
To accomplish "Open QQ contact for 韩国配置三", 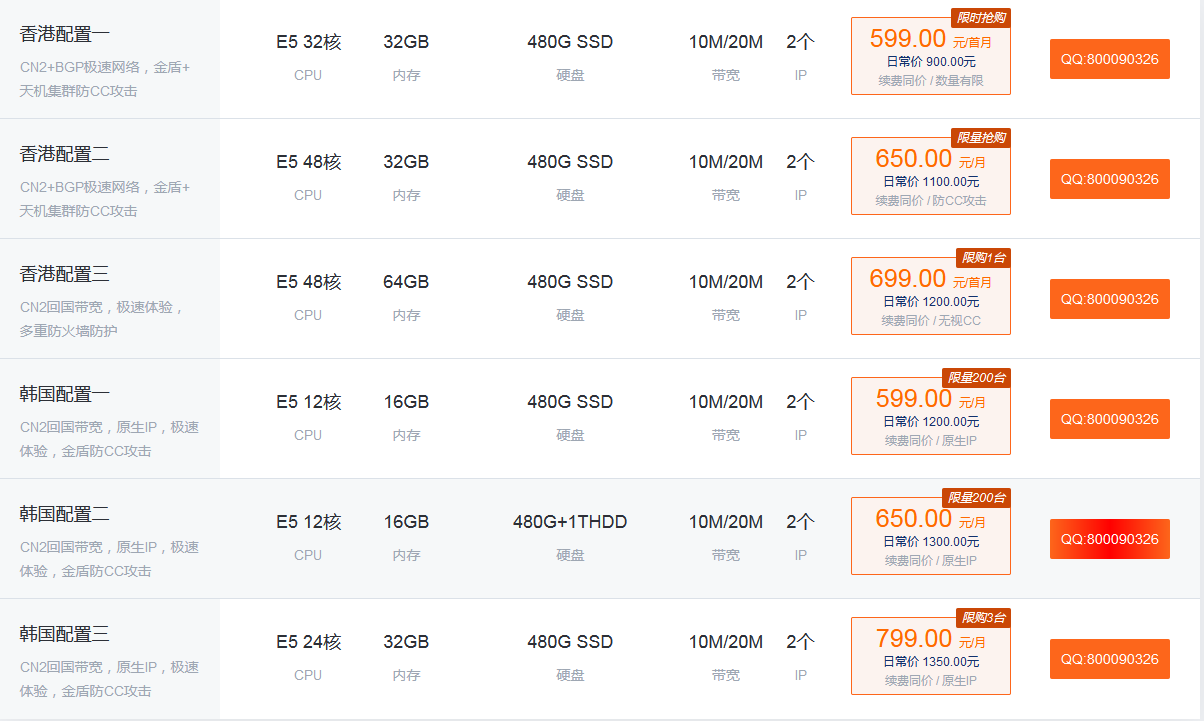I will point(1109,659).
